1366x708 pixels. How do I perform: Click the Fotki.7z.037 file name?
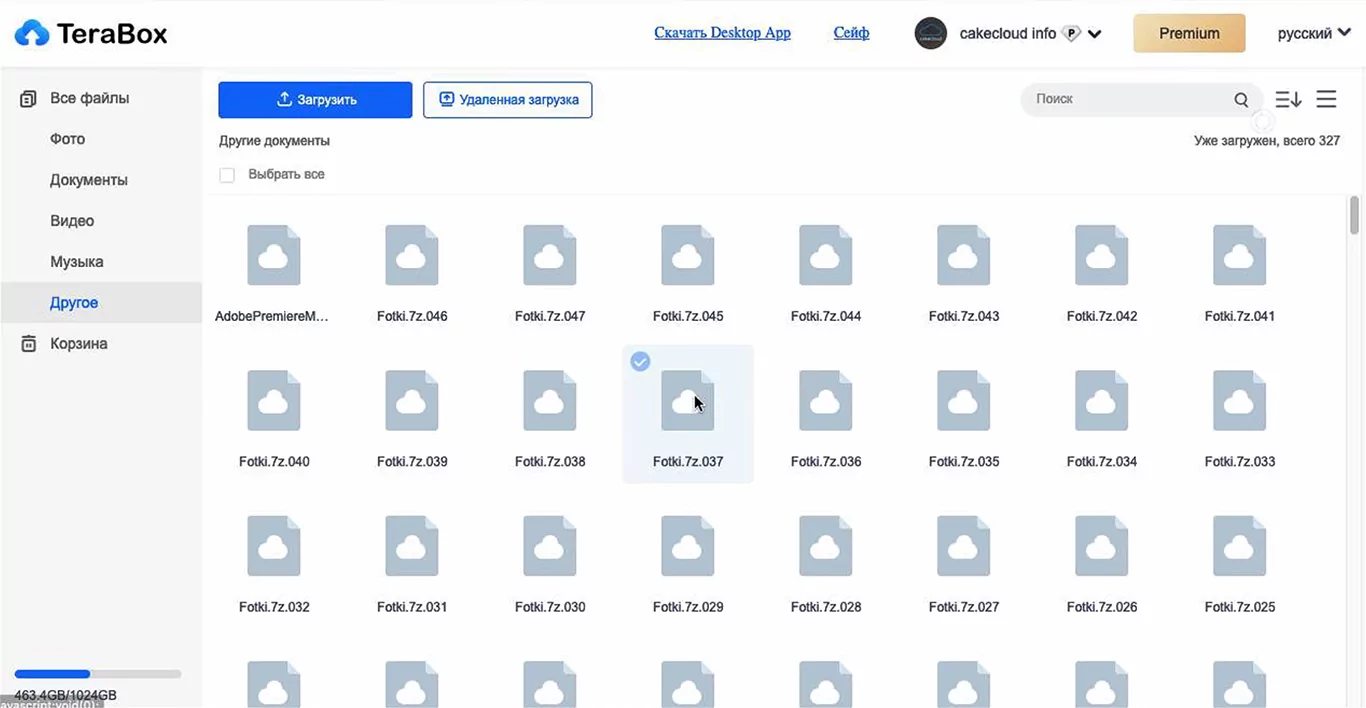(688, 462)
